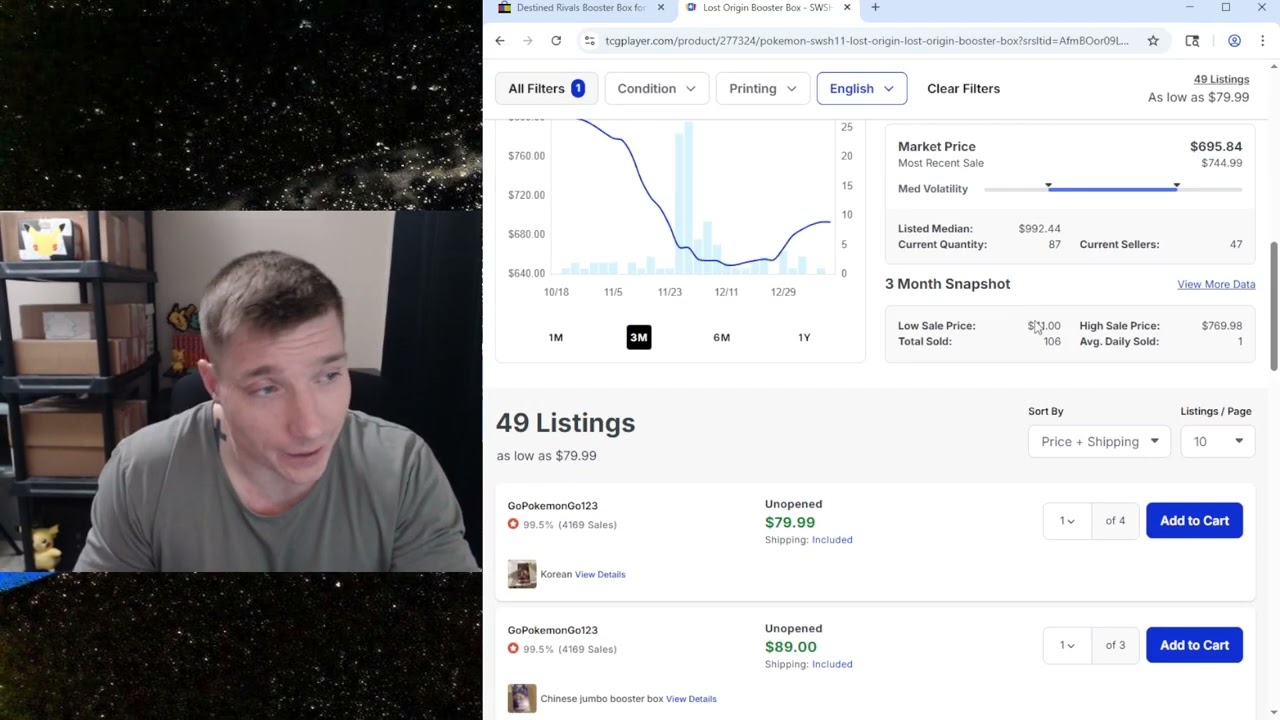Open quantity dropdown for $89.00 listing
Viewport: 1280px width, 720px height.
(1067, 645)
